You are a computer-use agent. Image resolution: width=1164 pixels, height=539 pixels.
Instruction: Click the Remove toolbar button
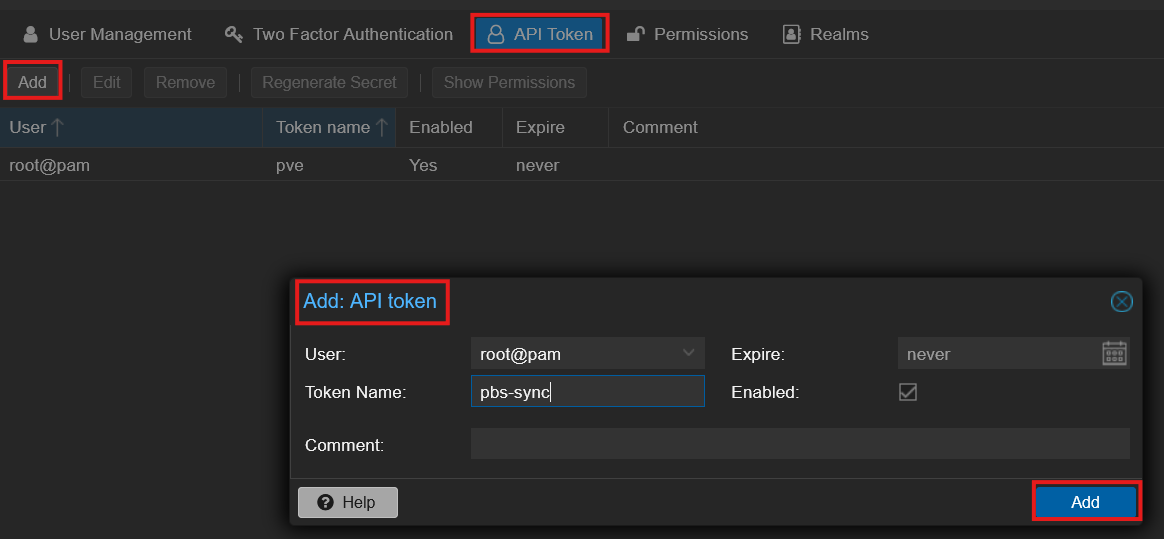pyautogui.click(x=185, y=82)
